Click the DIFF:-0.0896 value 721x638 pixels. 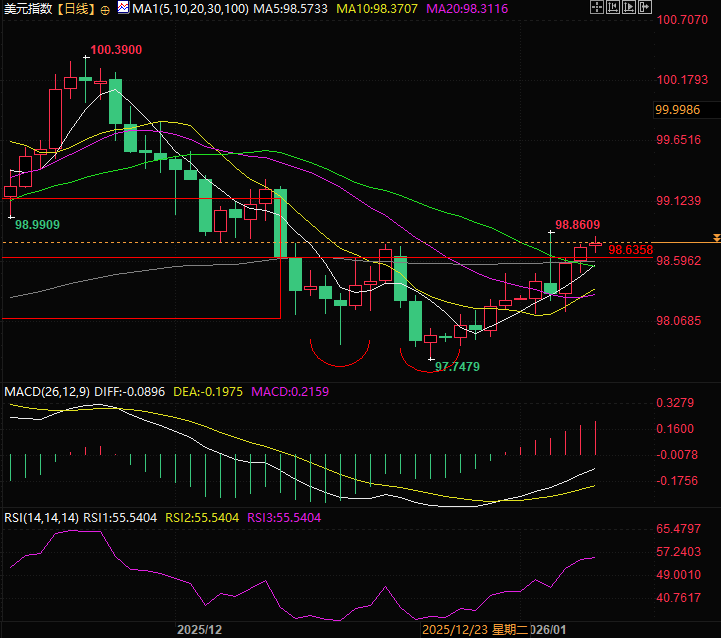pos(129,392)
